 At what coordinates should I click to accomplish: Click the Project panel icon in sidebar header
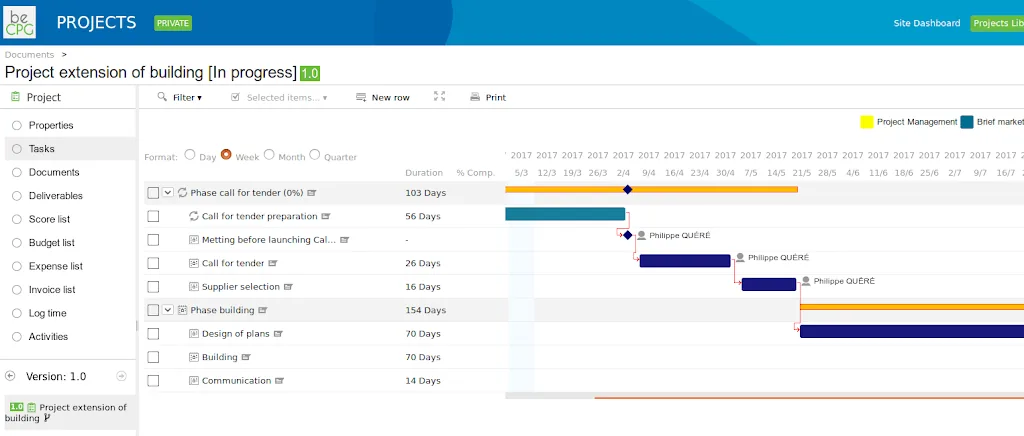coord(16,97)
